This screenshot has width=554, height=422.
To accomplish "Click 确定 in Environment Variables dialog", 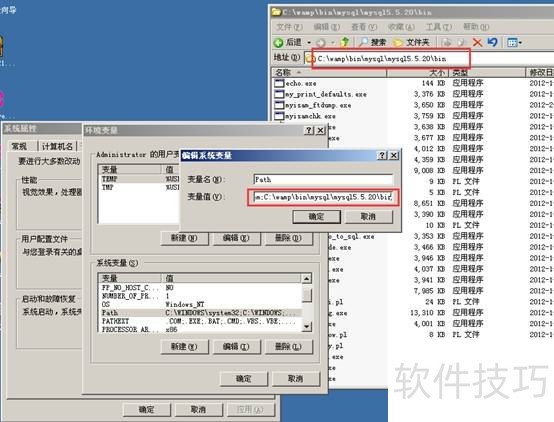I will pyautogui.click(x=244, y=379).
